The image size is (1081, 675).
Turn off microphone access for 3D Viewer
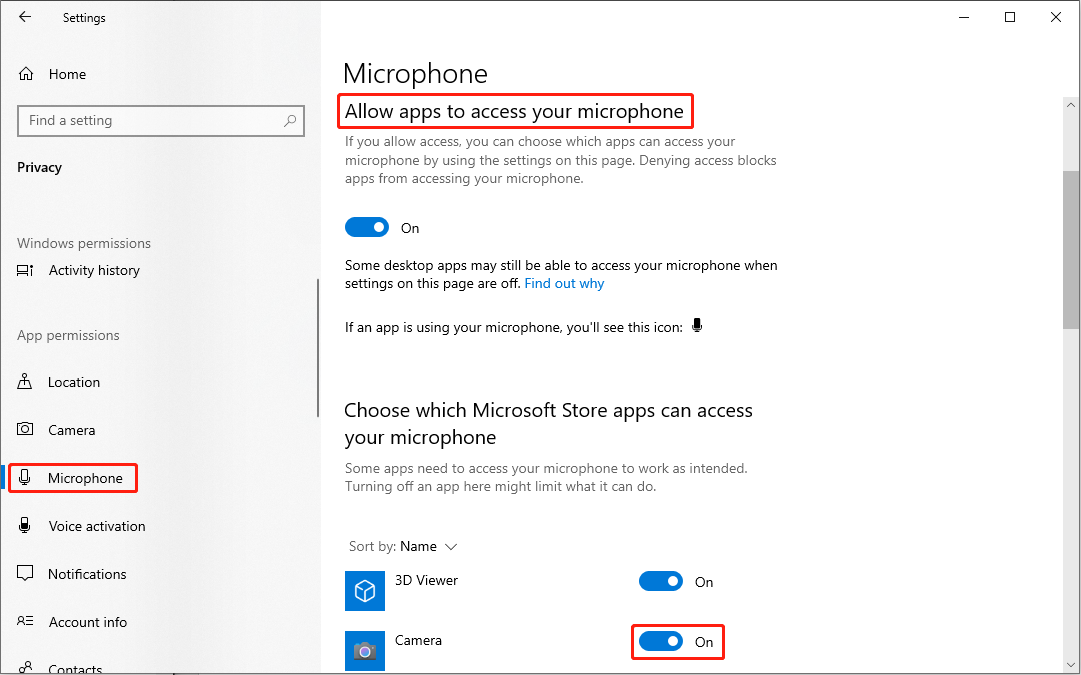click(x=660, y=581)
